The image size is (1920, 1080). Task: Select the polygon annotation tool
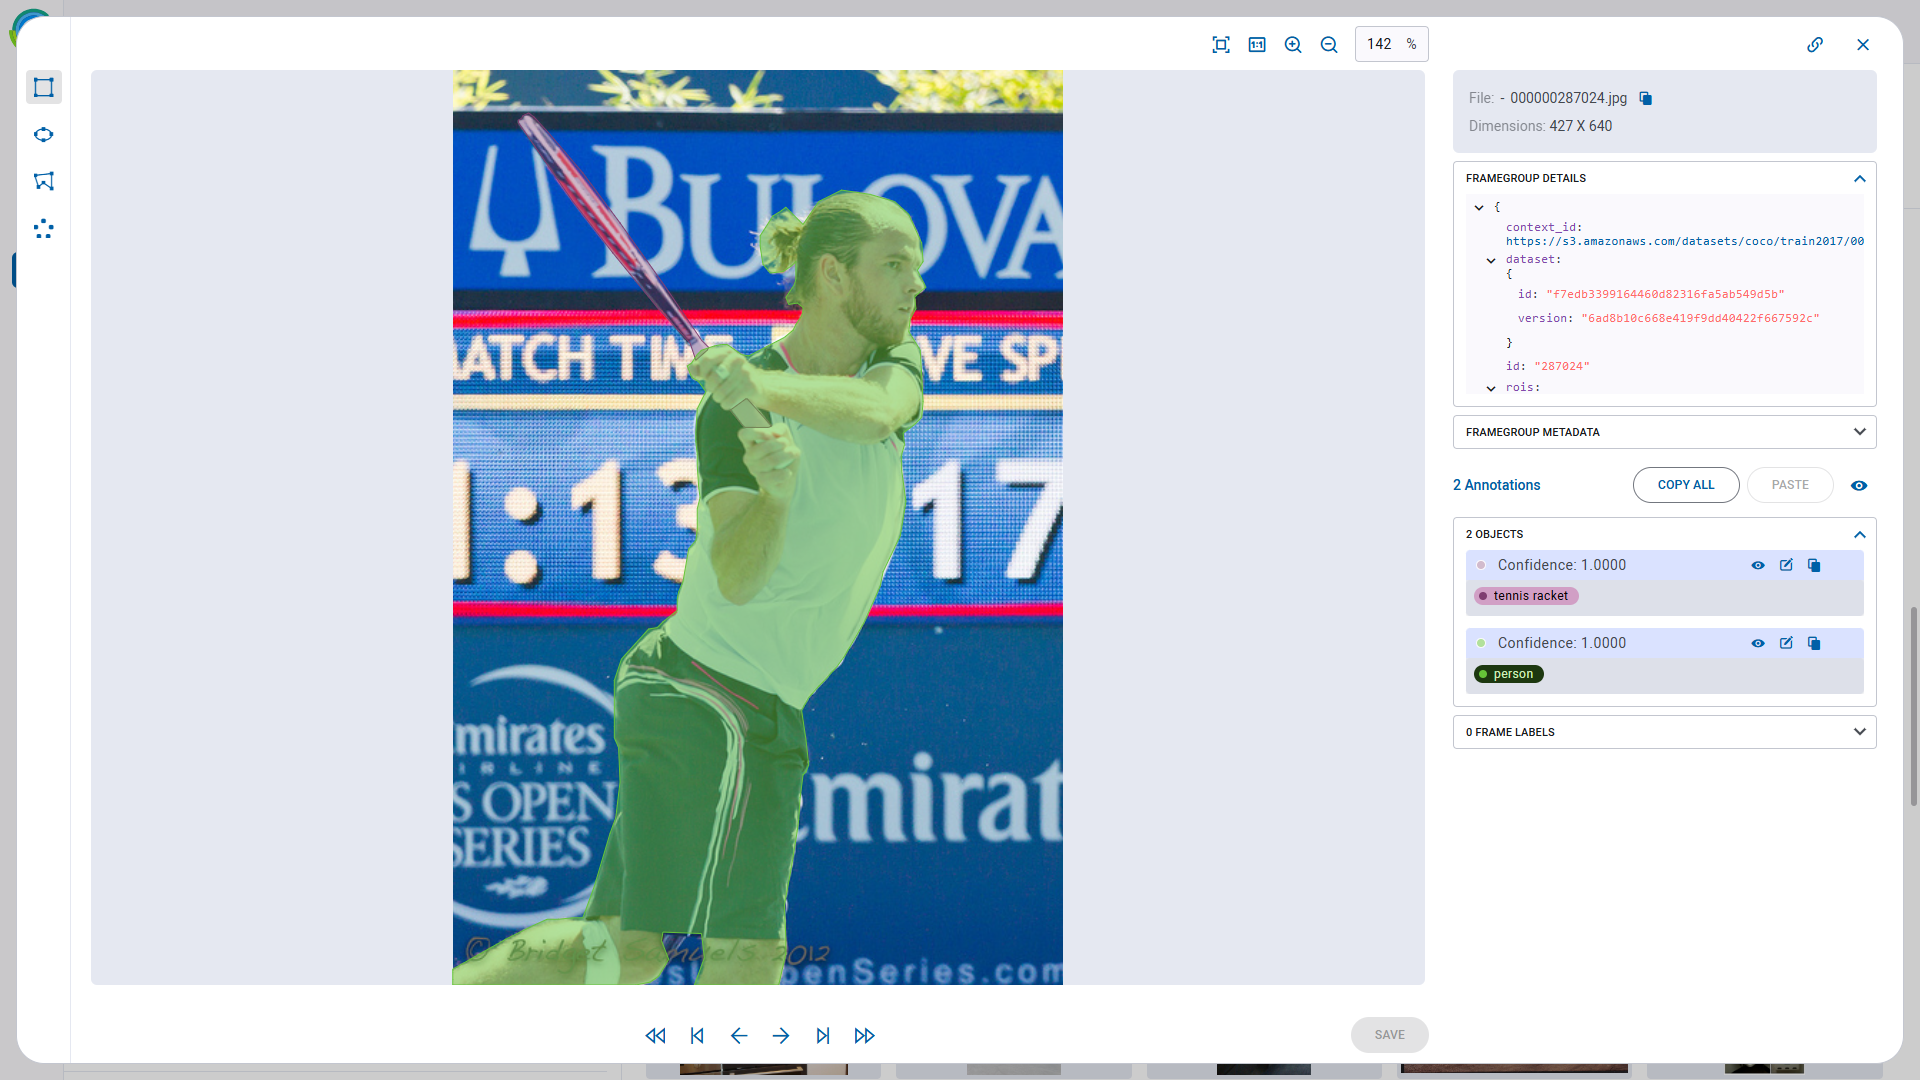(44, 181)
